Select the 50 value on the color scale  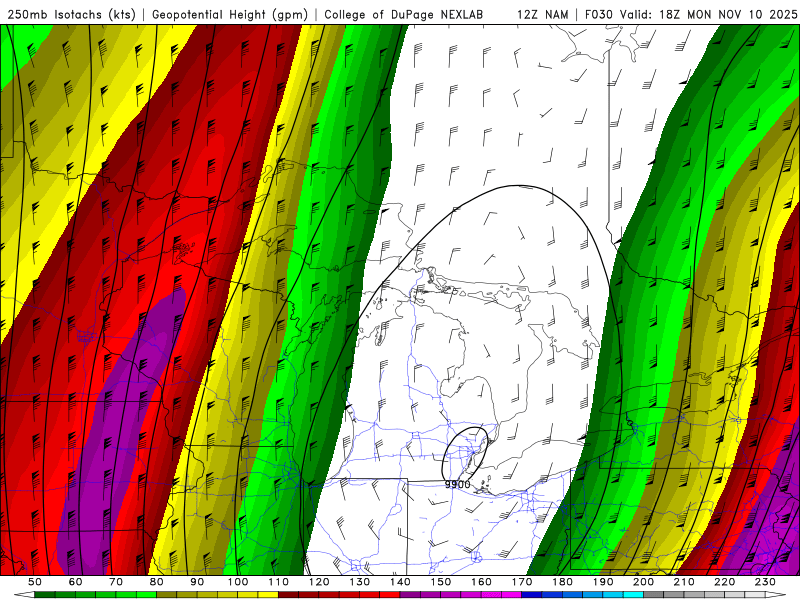click(35, 582)
